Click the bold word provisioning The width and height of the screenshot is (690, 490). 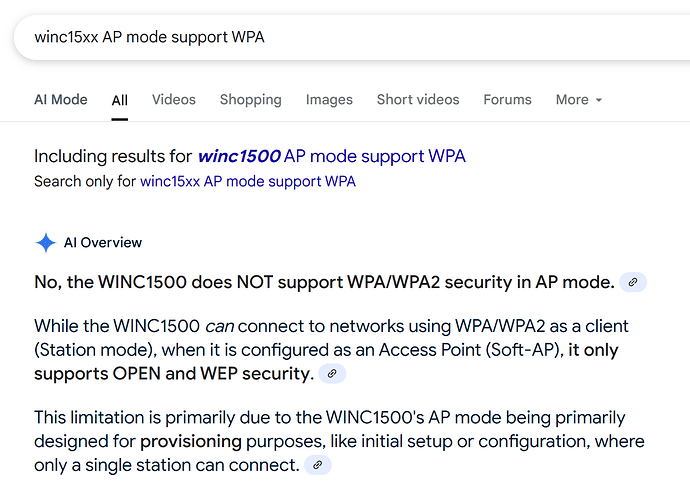191,441
